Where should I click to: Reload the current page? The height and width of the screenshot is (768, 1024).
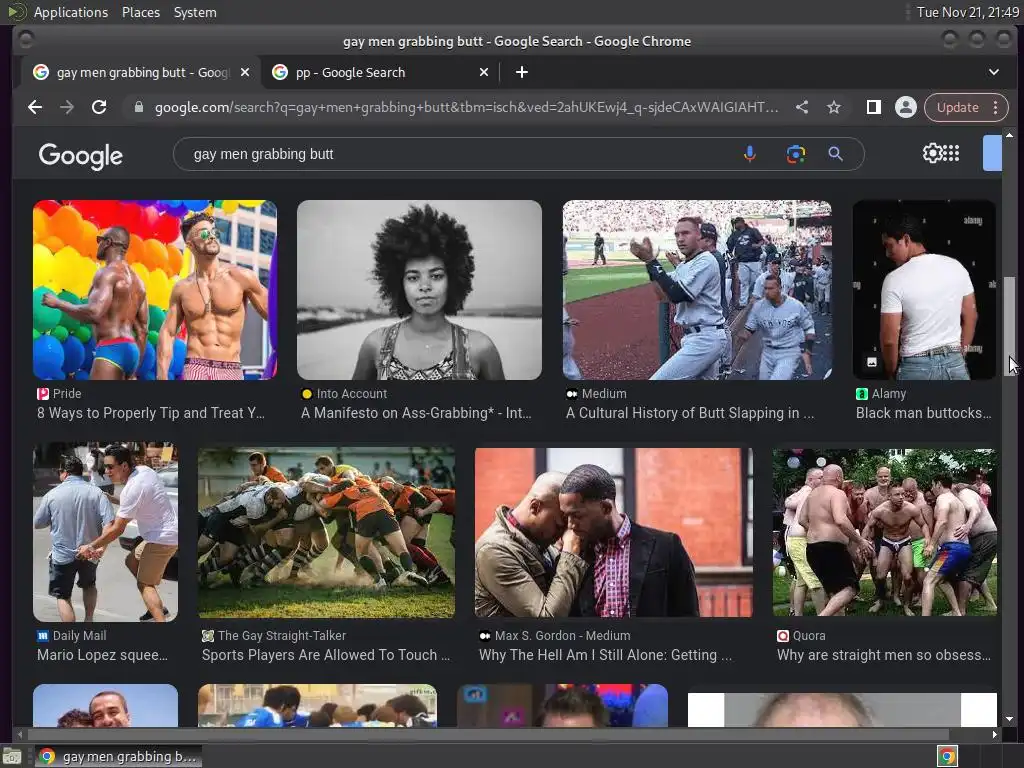(x=99, y=107)
